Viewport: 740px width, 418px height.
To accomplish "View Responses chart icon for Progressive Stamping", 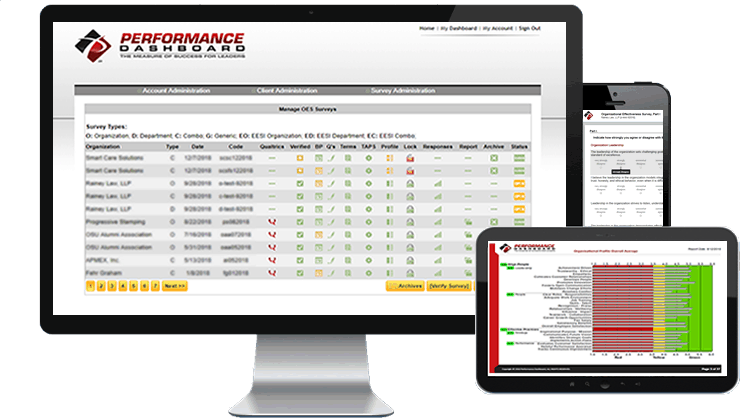I will (438, 222).
